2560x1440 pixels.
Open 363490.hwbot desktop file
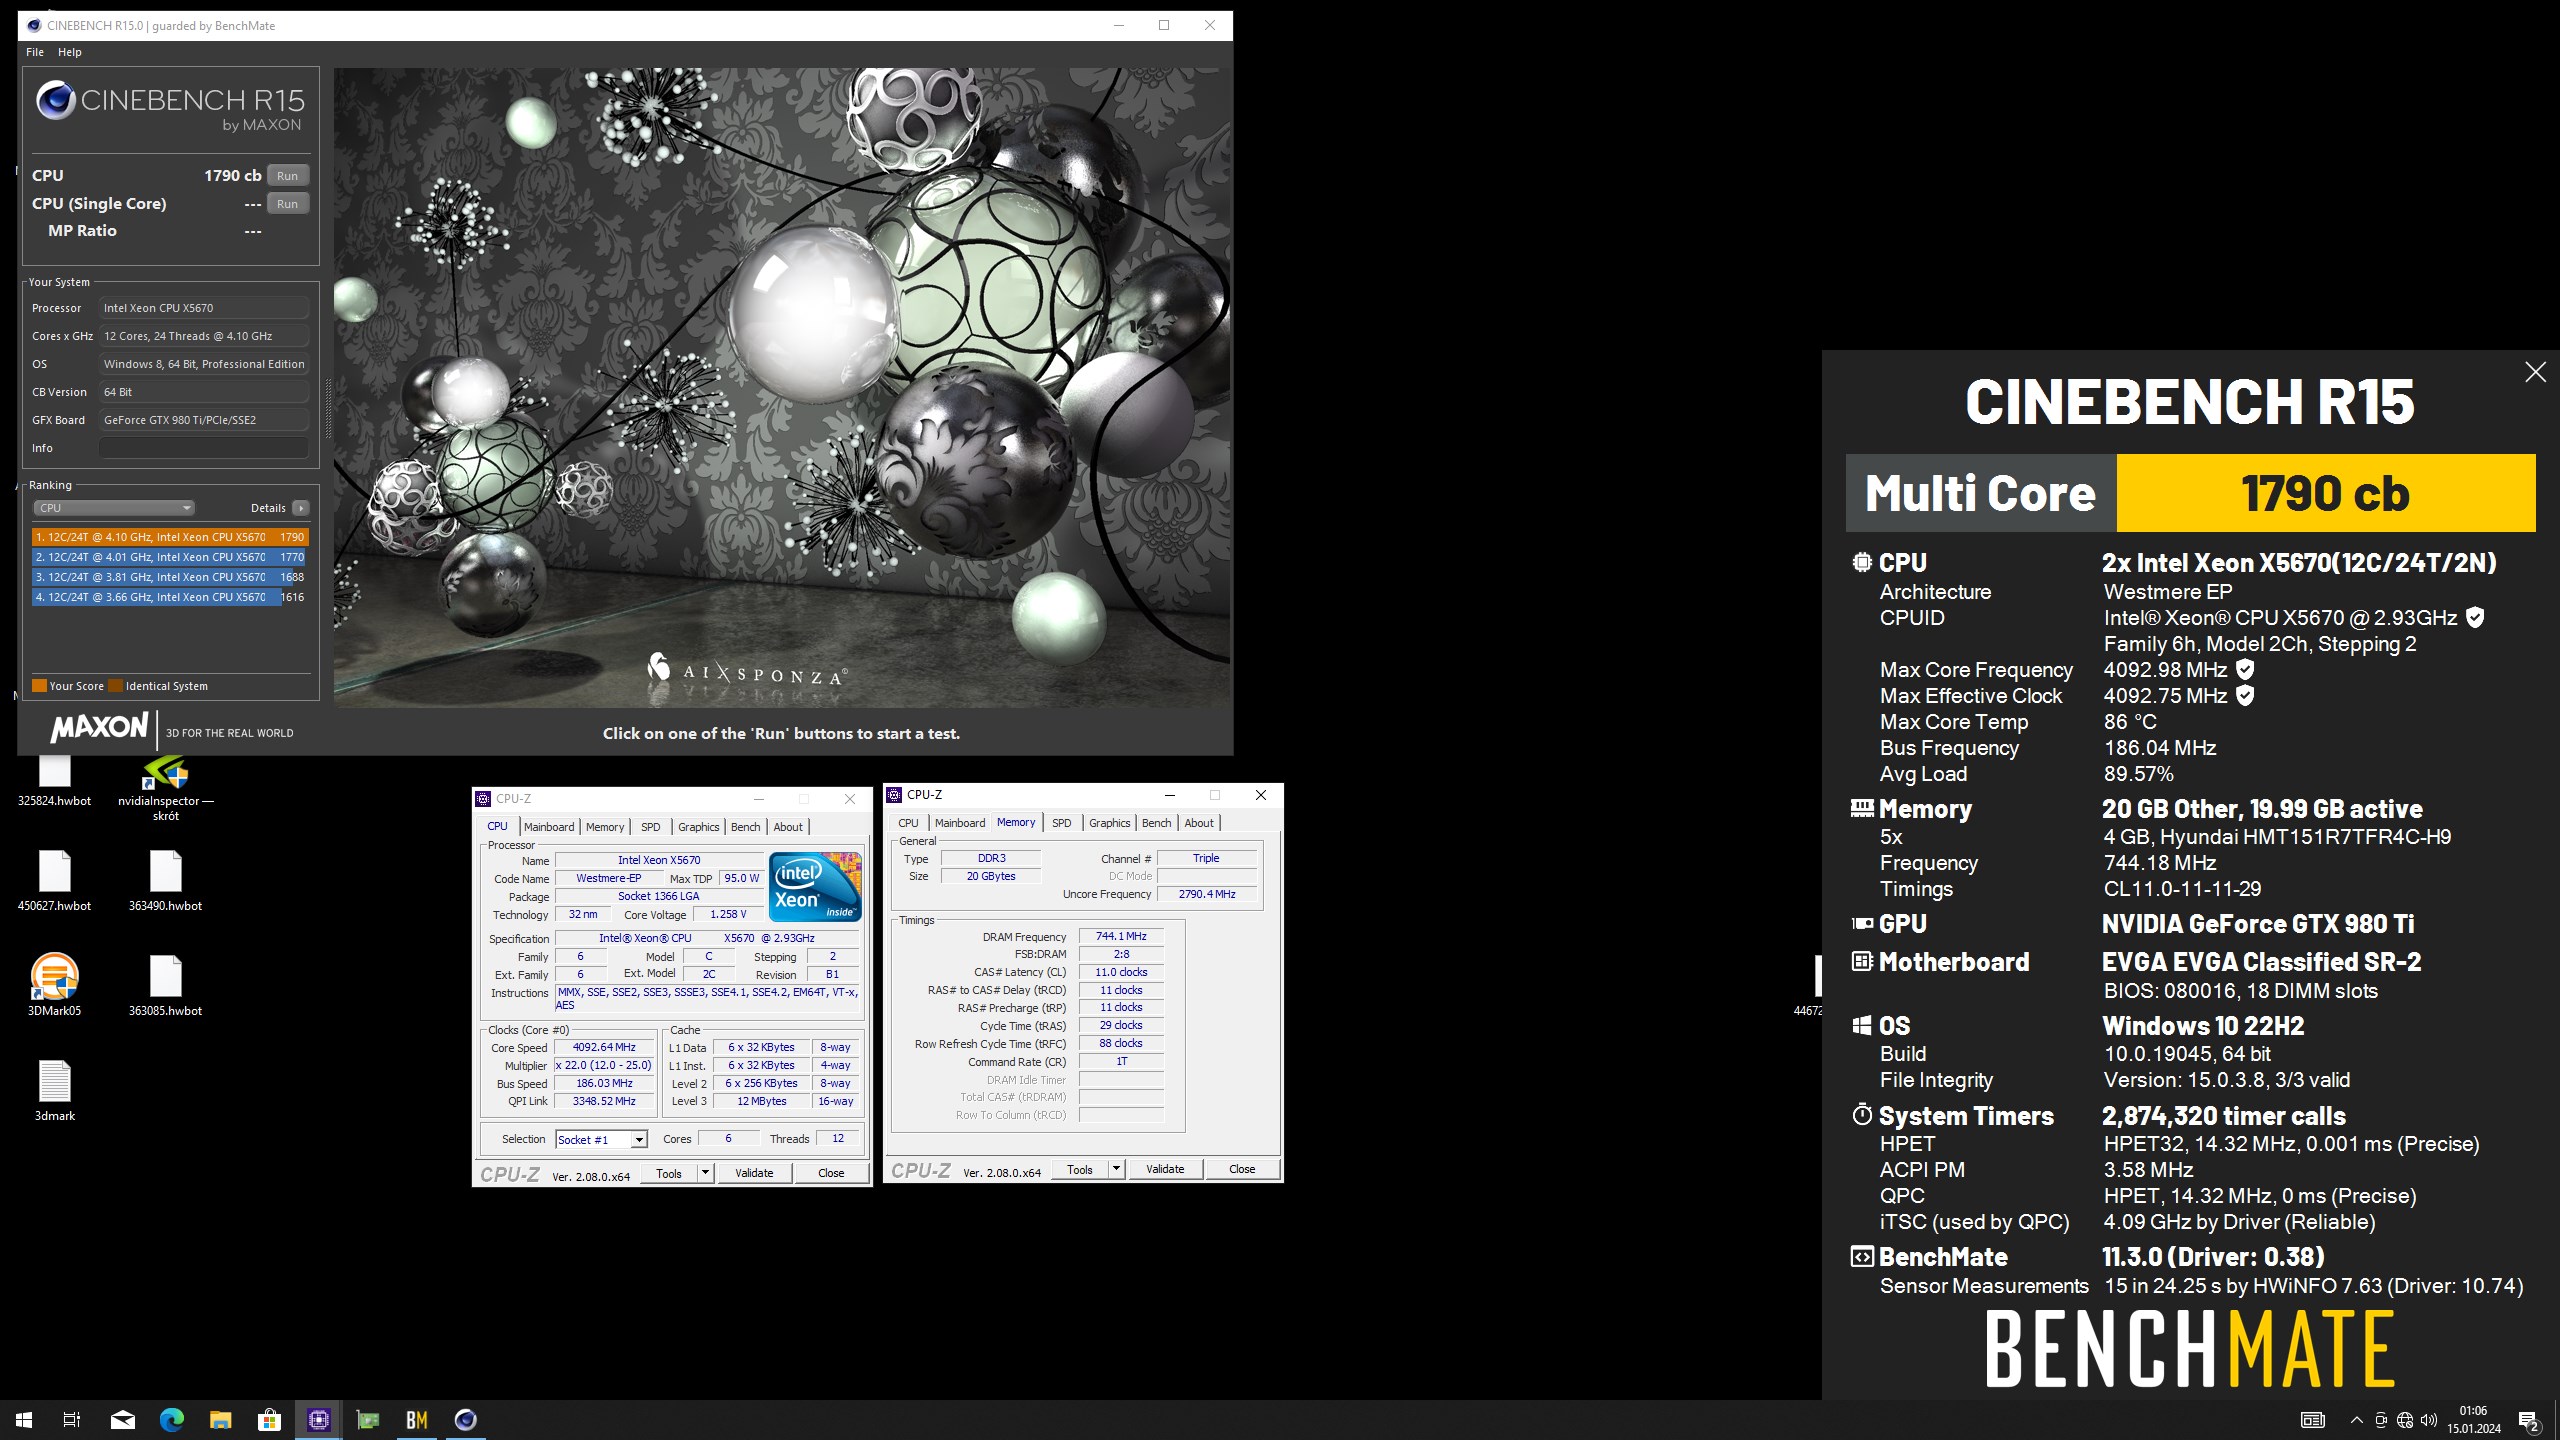tap(165, 881)
